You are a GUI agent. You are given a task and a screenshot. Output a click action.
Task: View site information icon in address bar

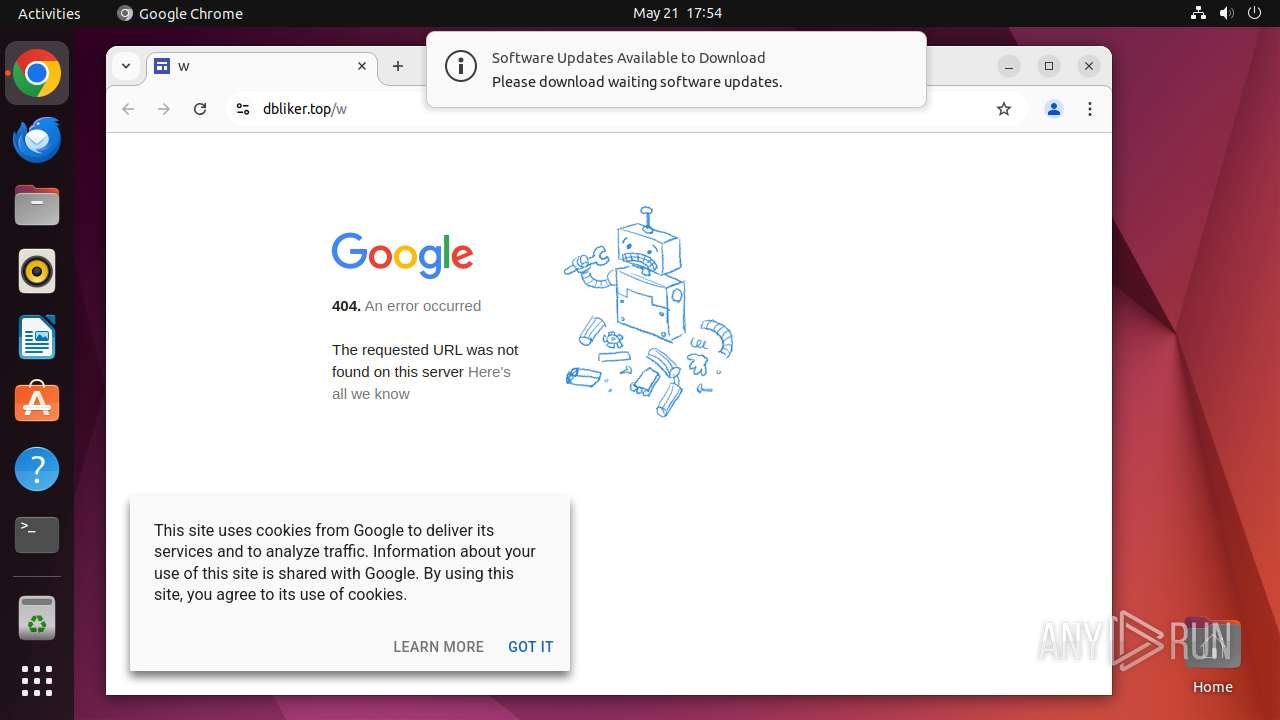(242, 109)
